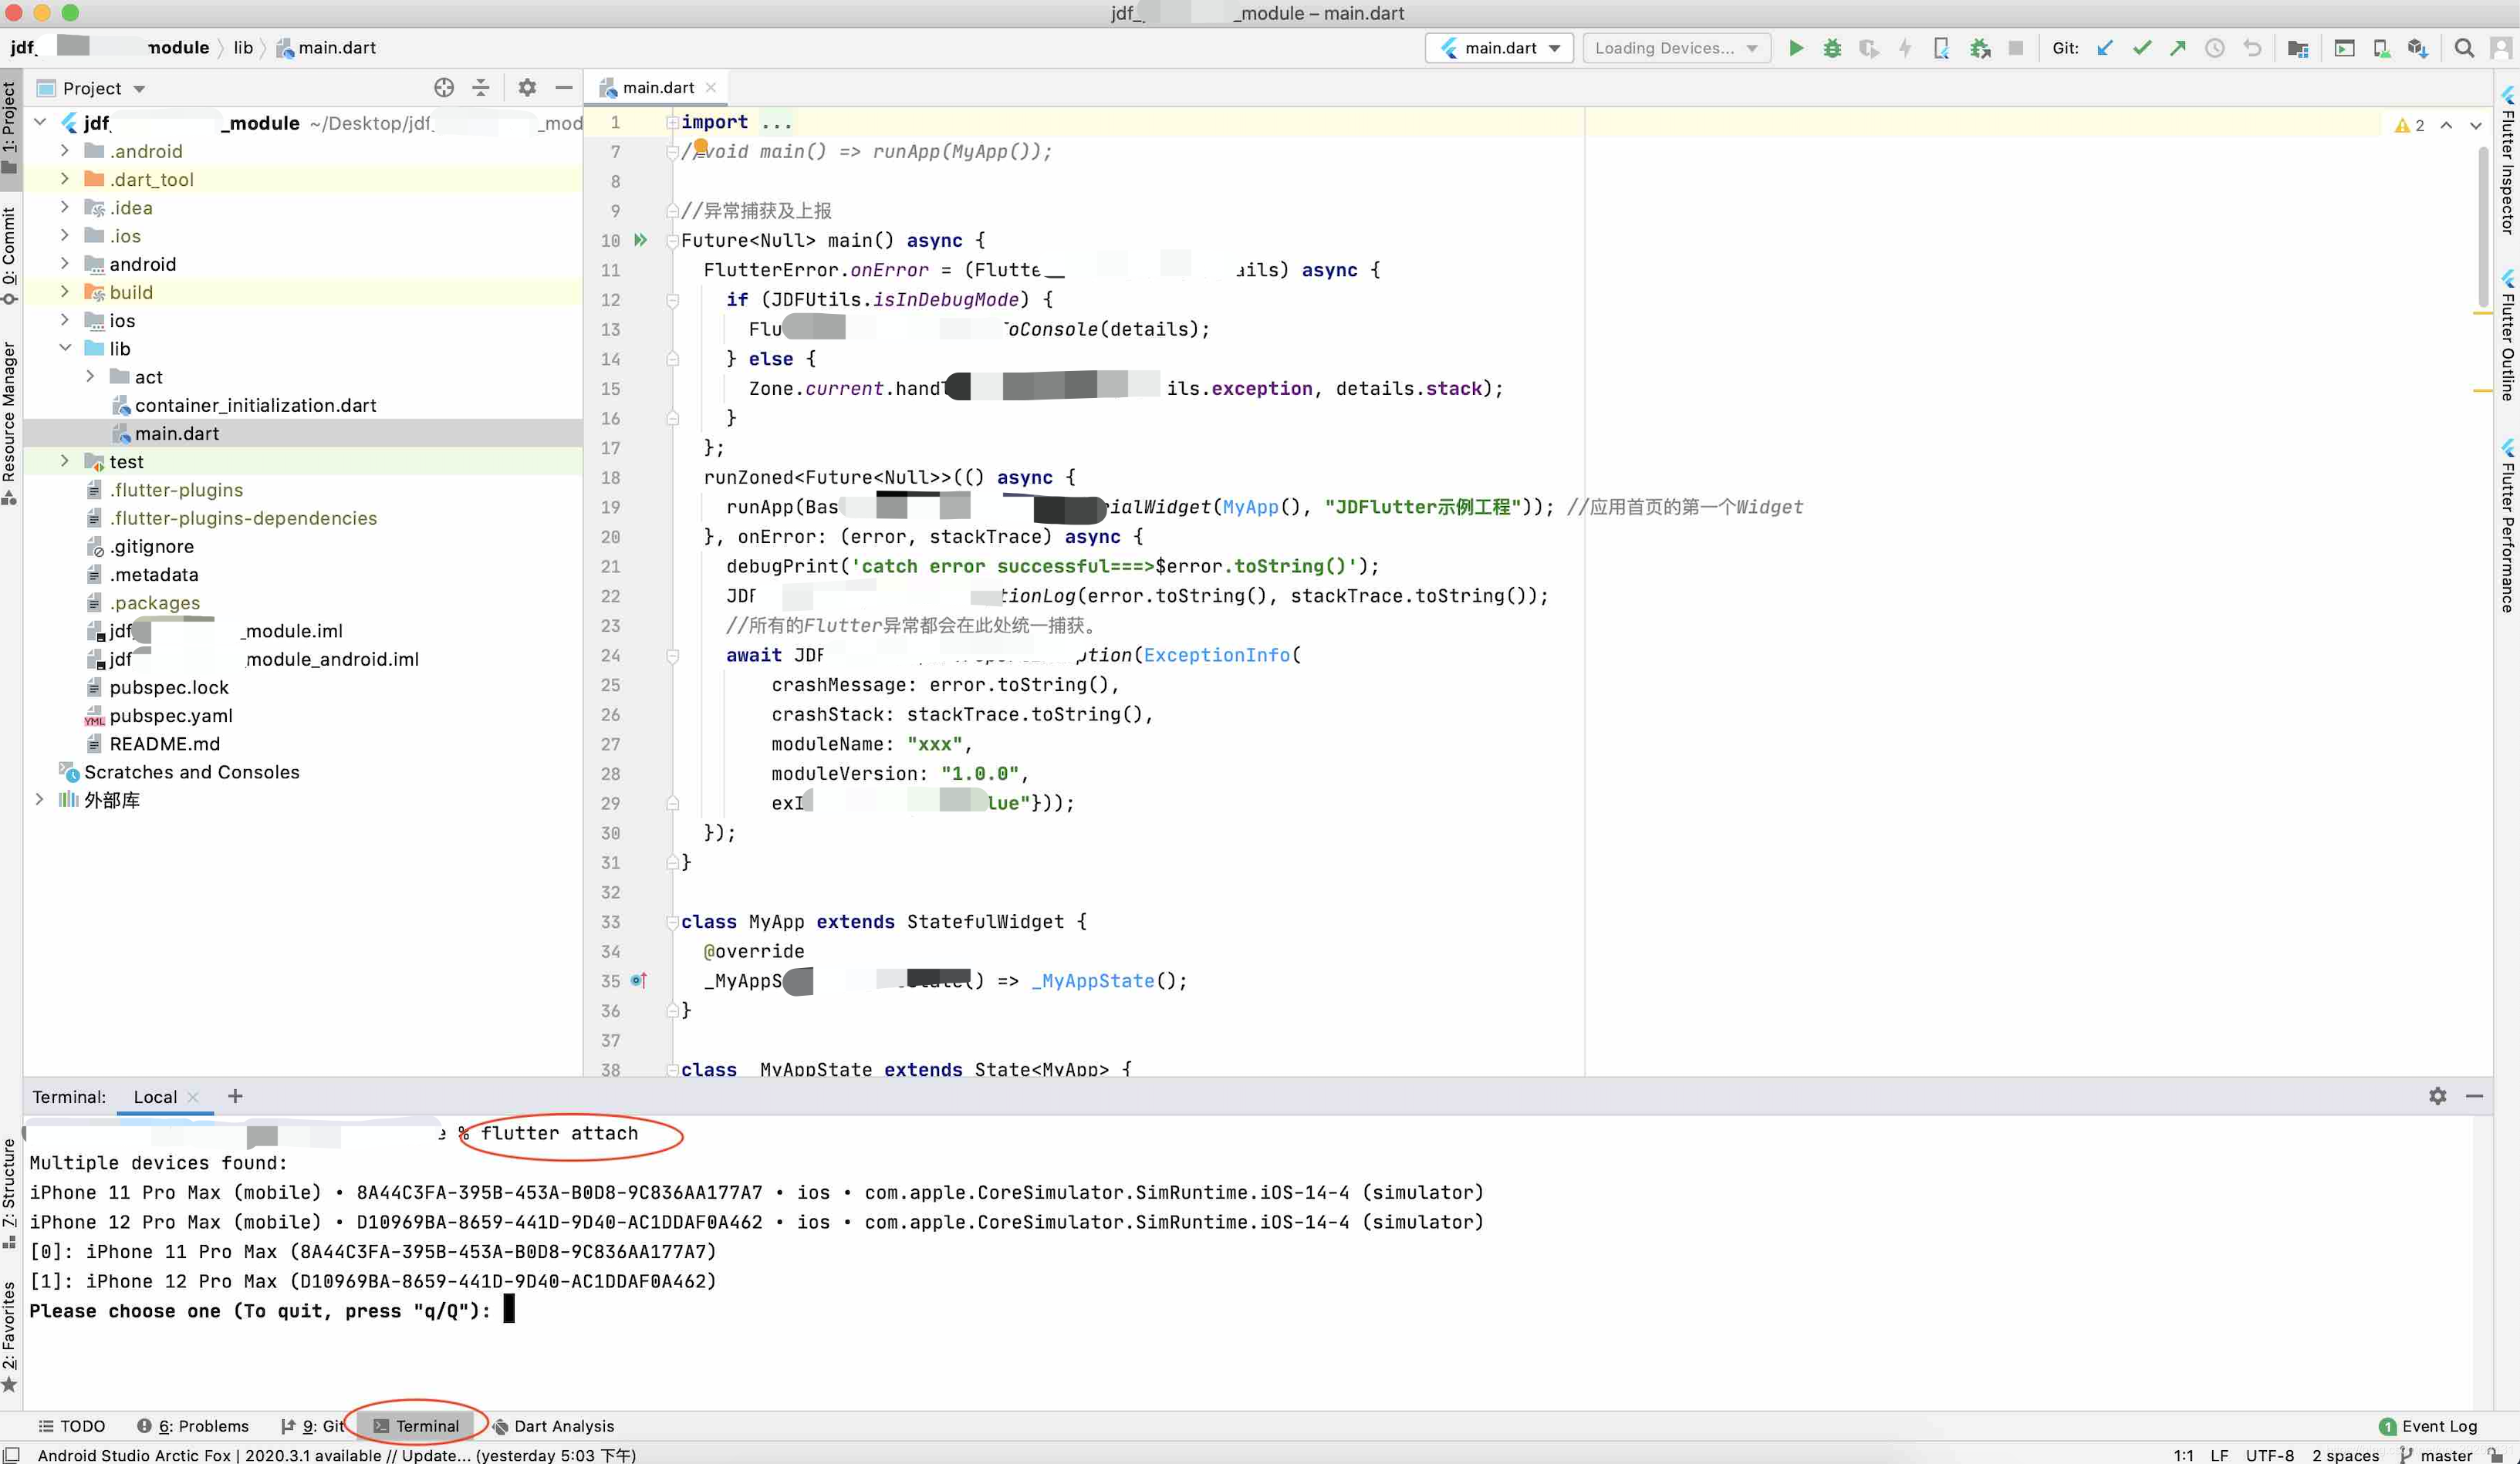Expand the .android folder

click(x=65, y=151)
